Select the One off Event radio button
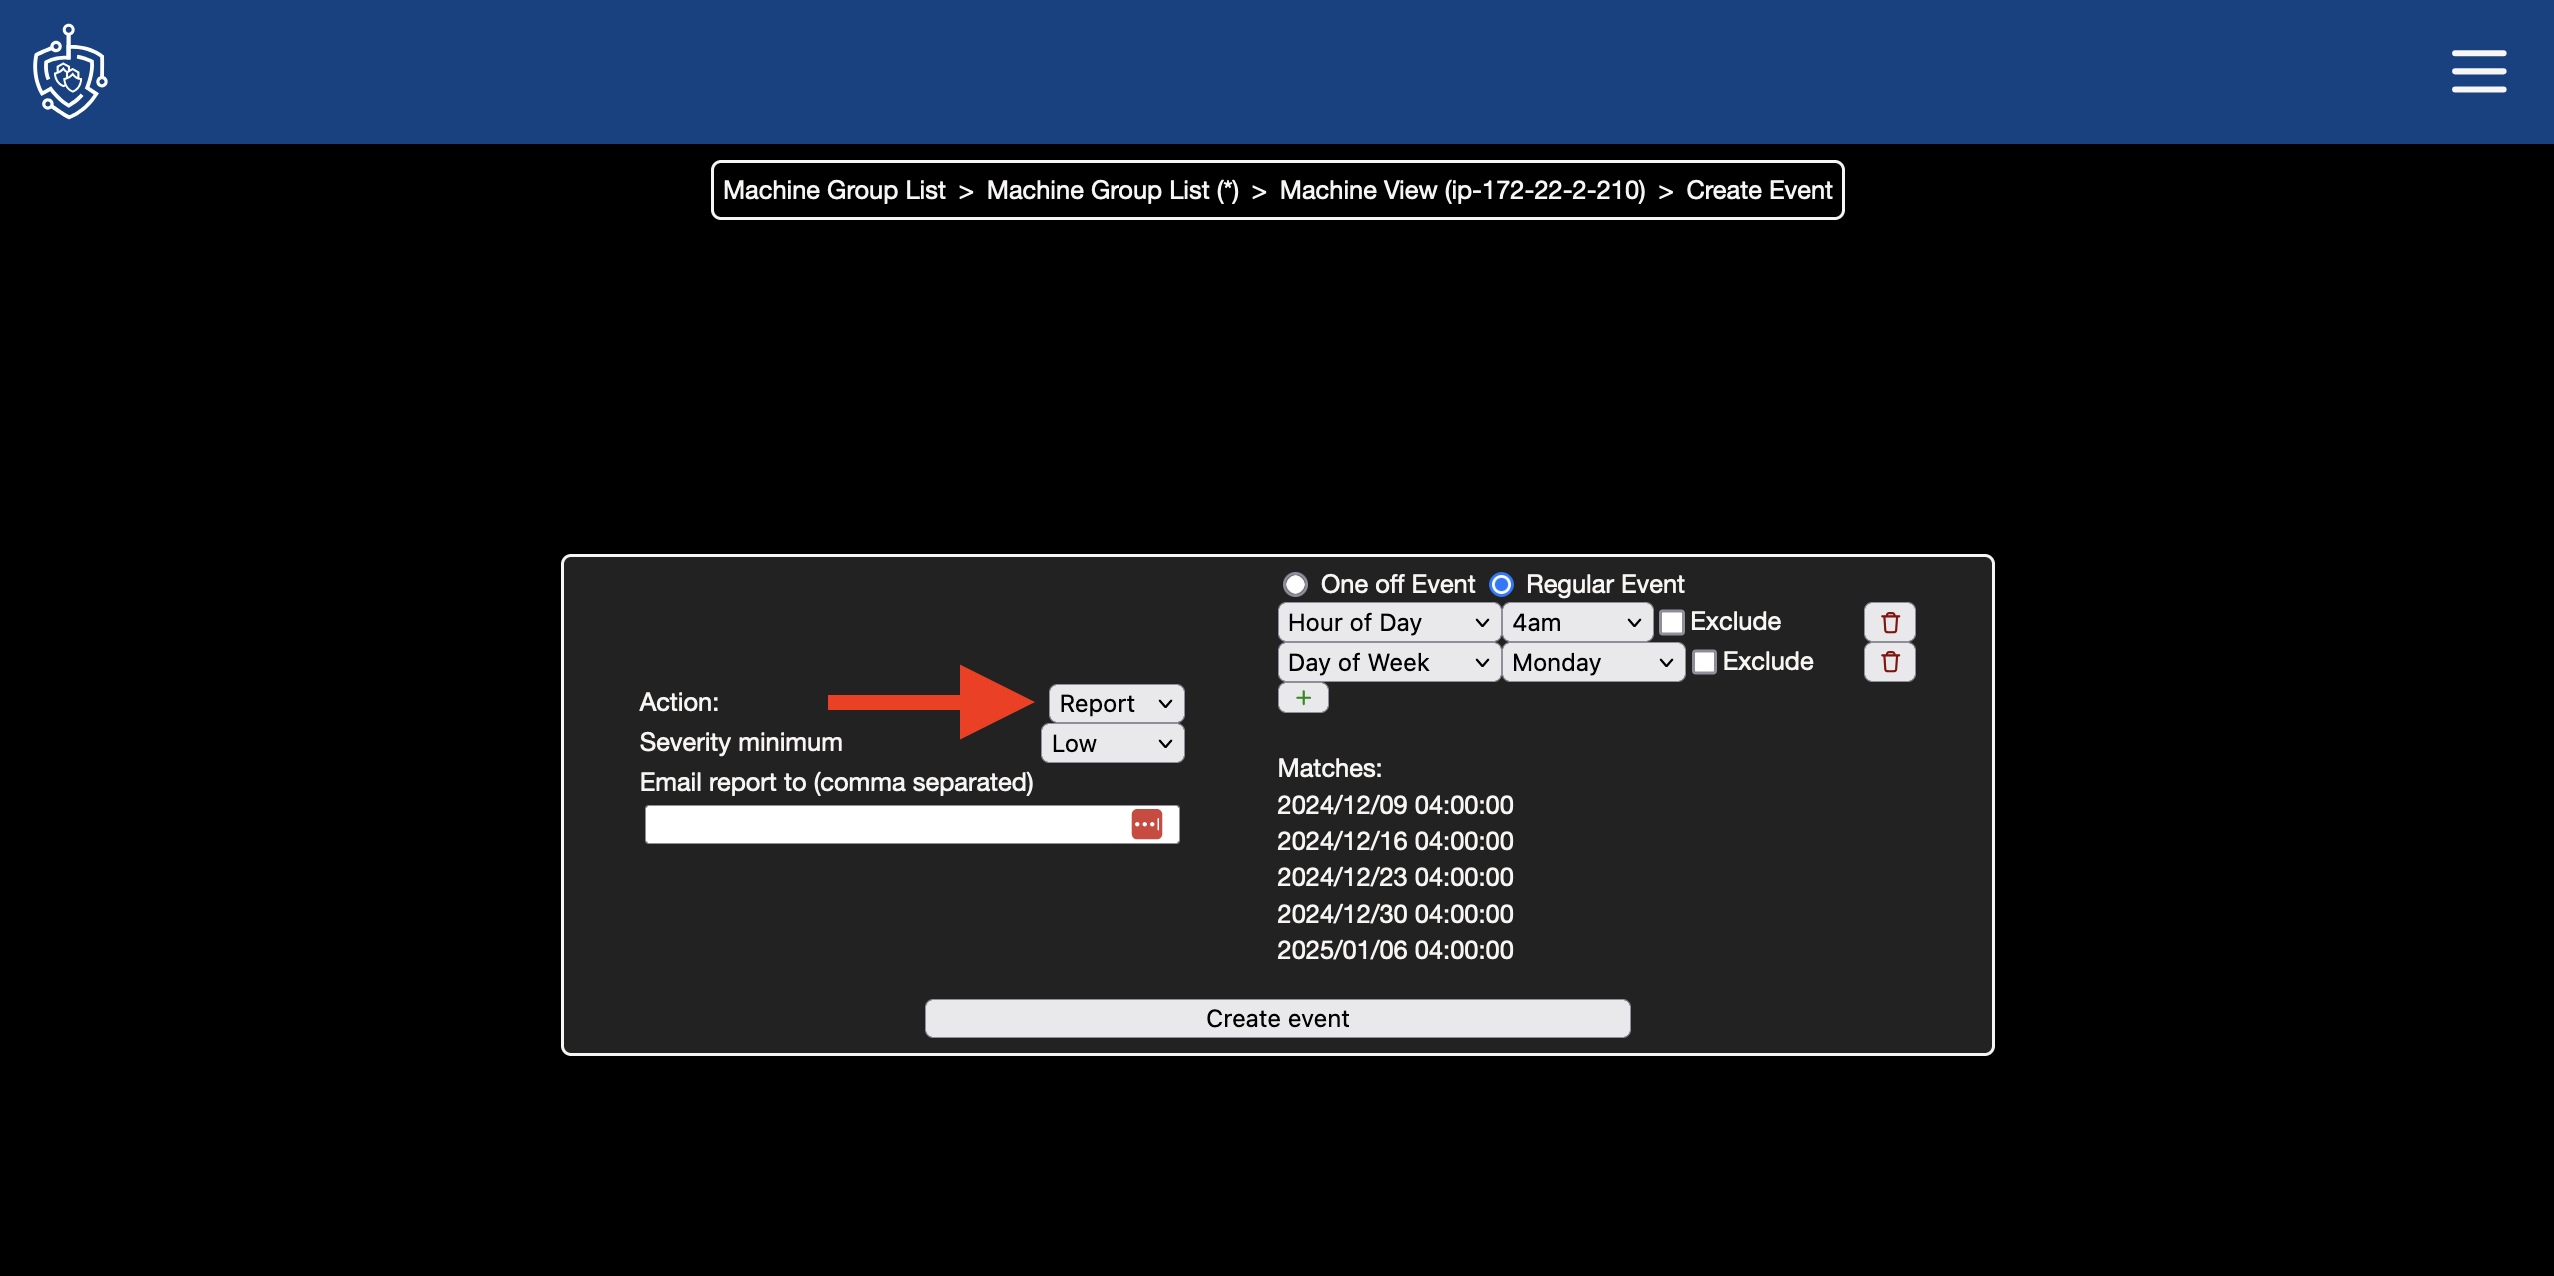The width and height of the screenshot is (2554, 1276). click(x=1295, y=583)
